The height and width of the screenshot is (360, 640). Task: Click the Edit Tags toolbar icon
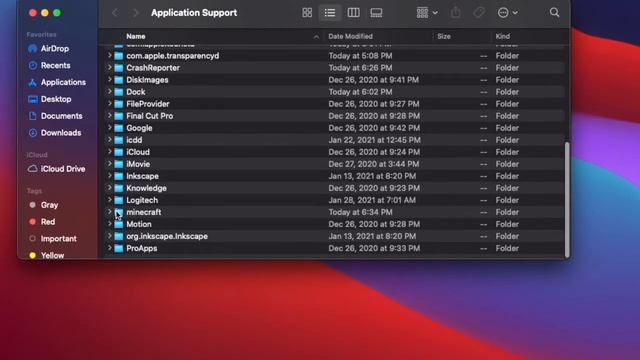click(x=479, y=13)
